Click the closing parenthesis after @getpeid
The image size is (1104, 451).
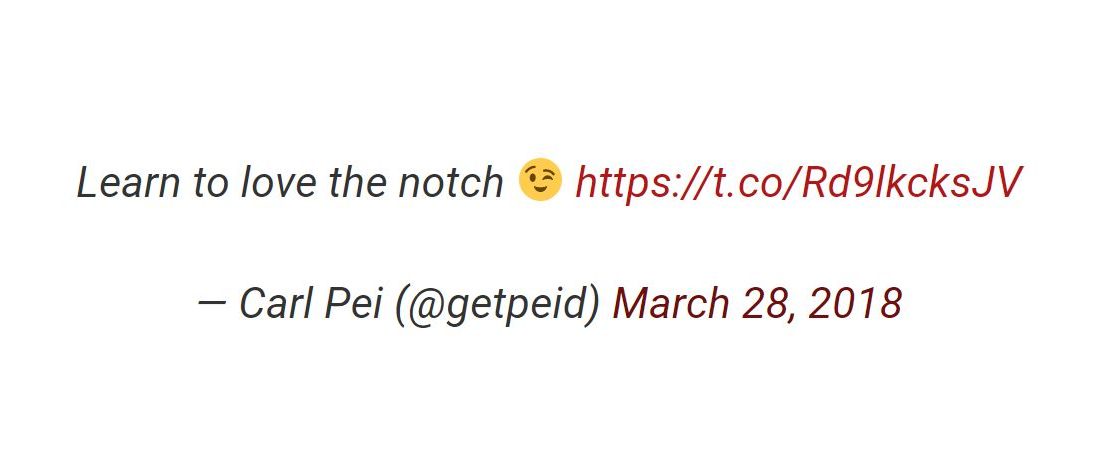coord(594,304)
